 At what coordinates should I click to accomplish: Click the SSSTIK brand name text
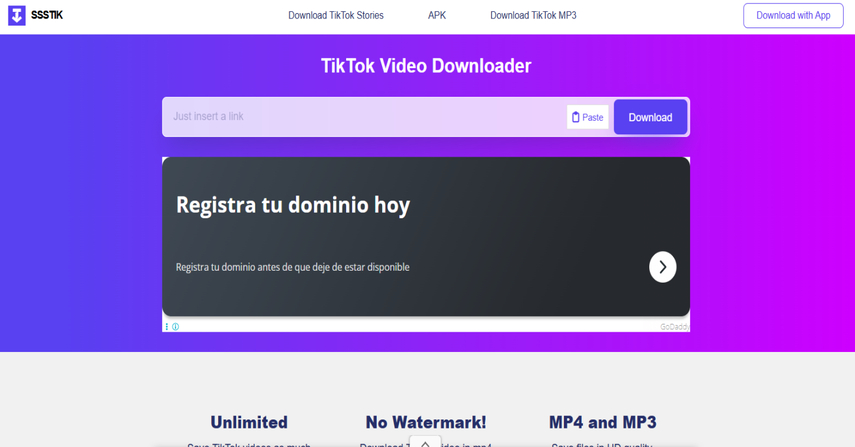47,16
